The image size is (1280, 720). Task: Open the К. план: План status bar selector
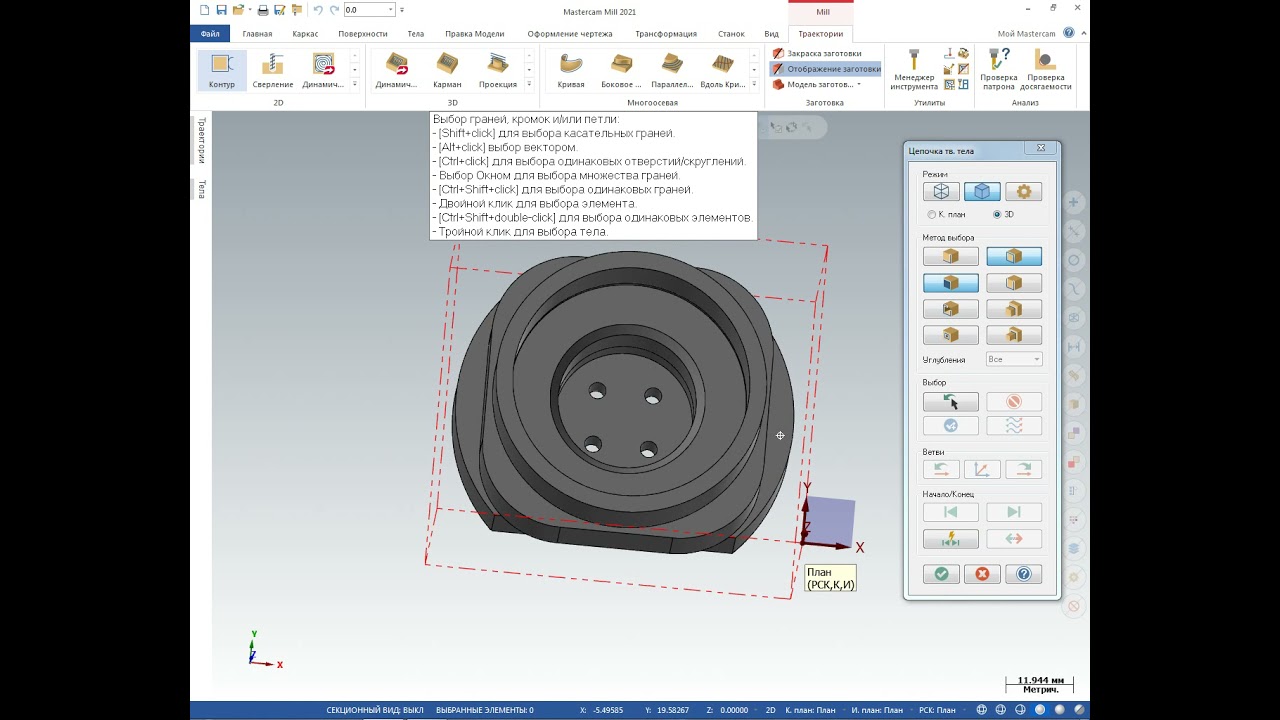tap(811, 710)
